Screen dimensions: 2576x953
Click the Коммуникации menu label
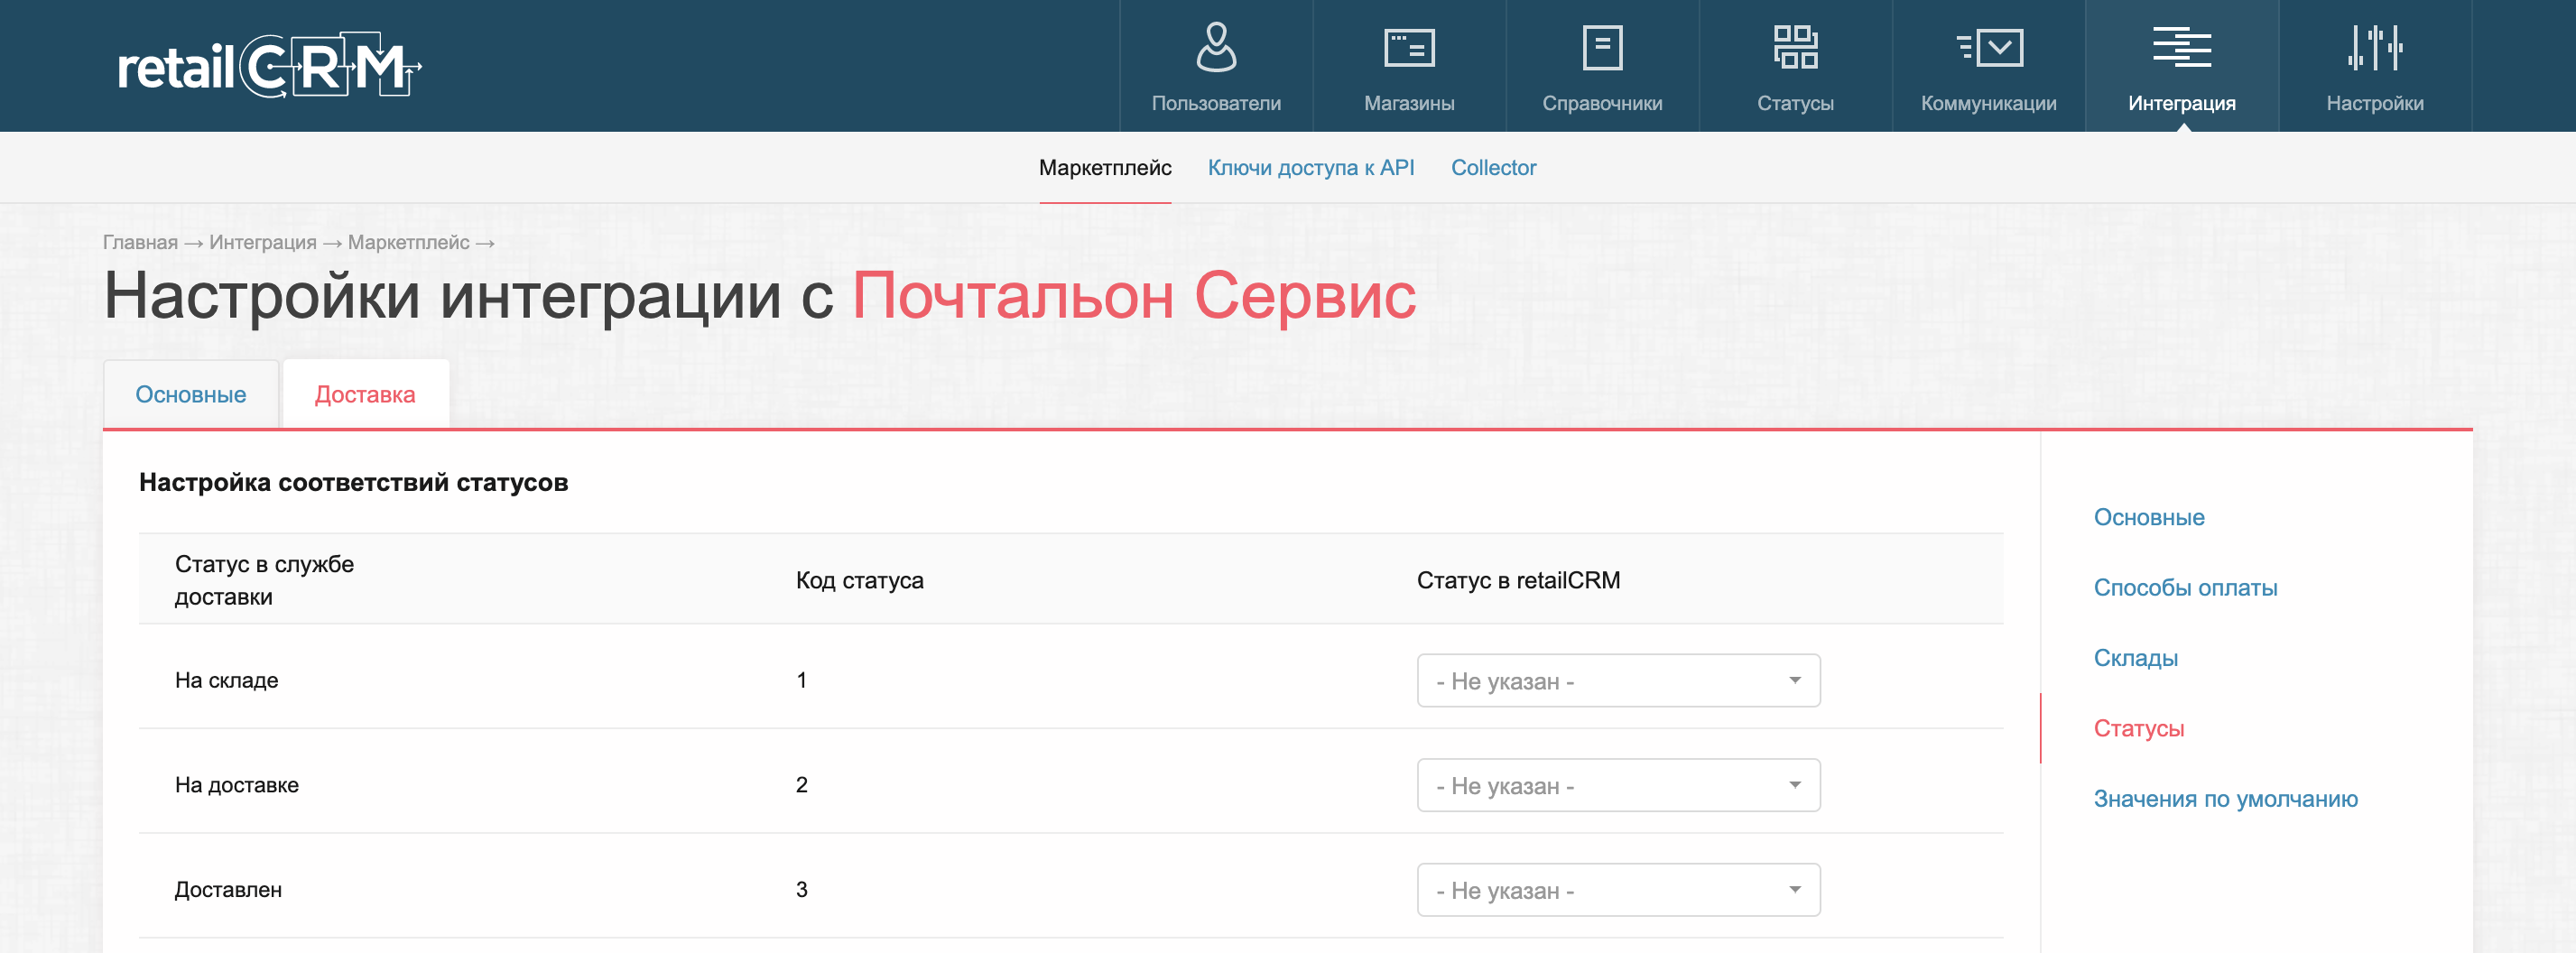[1989, 103]
